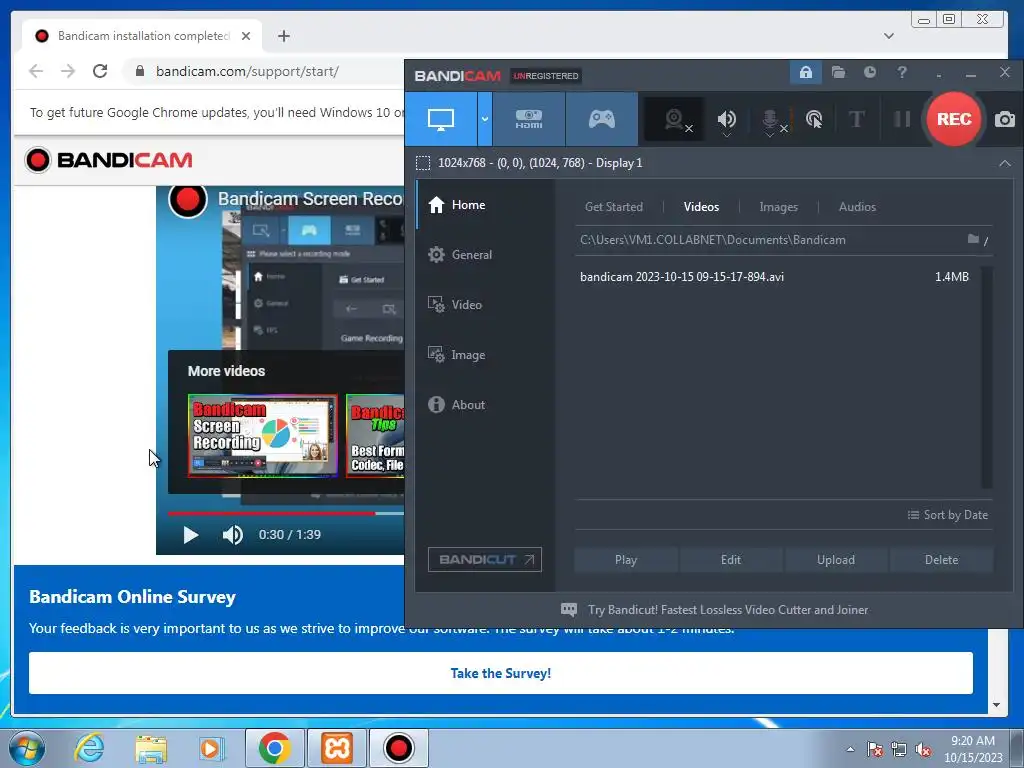Toggle the microphone recording icon
Image resolution: width=1024 pixels, height=768 pixels.
tap(771, 120)
